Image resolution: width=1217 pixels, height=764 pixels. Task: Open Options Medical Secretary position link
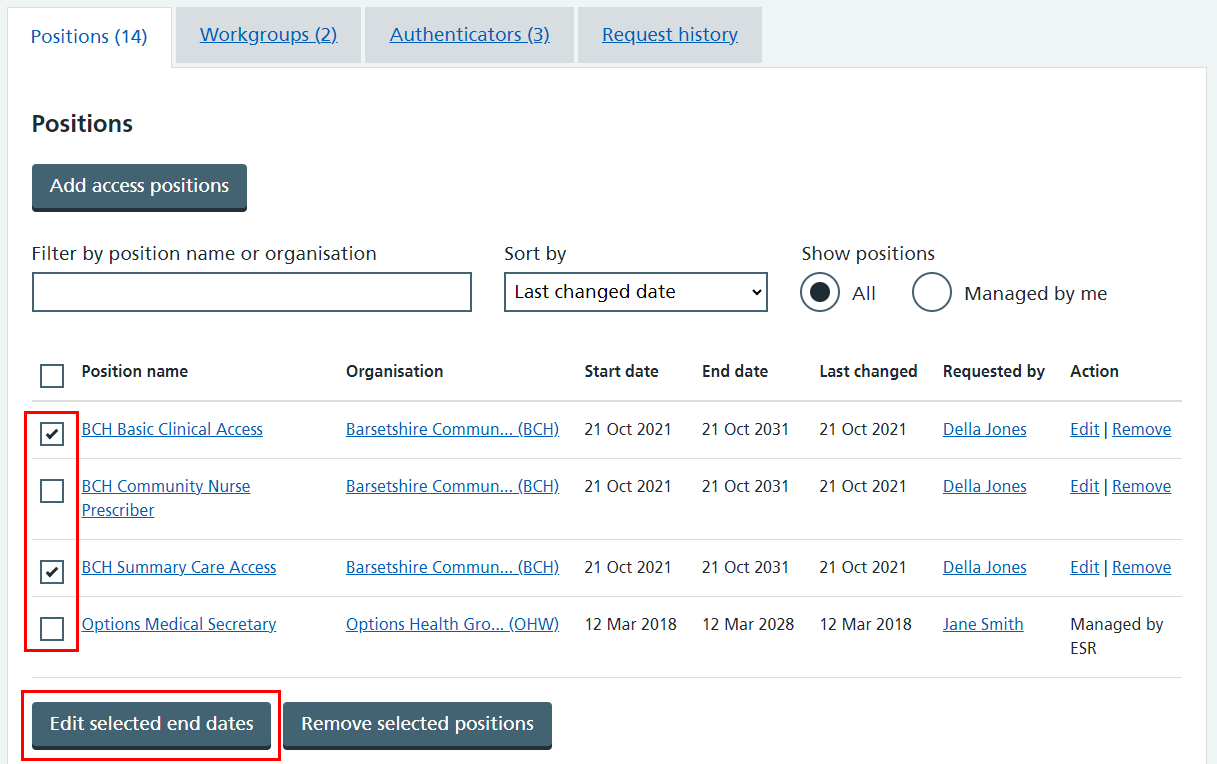179,624
